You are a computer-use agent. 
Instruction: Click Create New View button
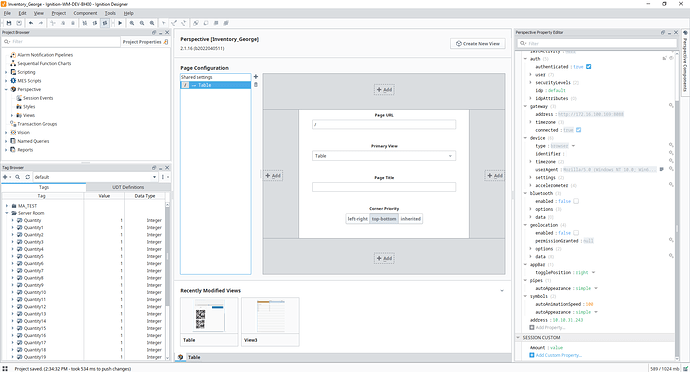pos(477,44)
